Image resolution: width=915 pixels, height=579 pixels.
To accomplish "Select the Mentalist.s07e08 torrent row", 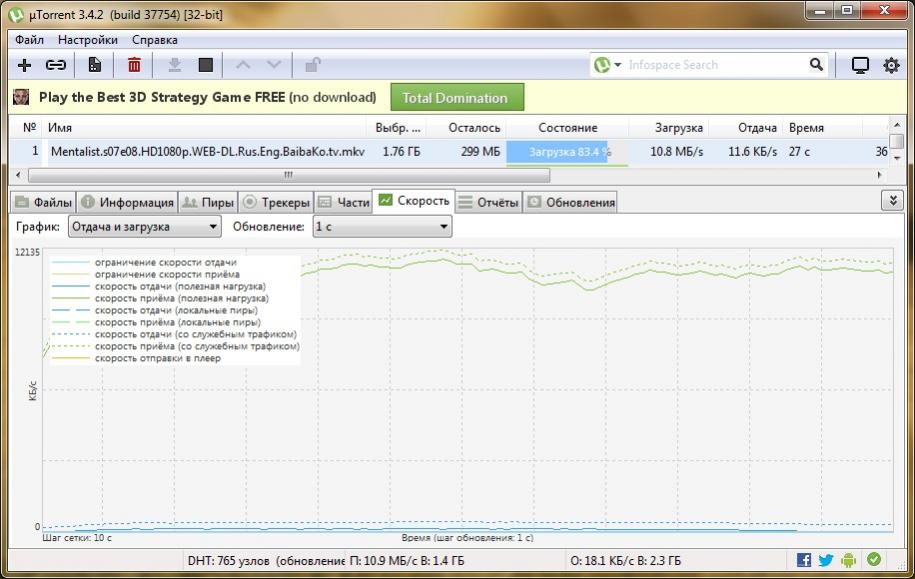I will (x=449, y=152).
